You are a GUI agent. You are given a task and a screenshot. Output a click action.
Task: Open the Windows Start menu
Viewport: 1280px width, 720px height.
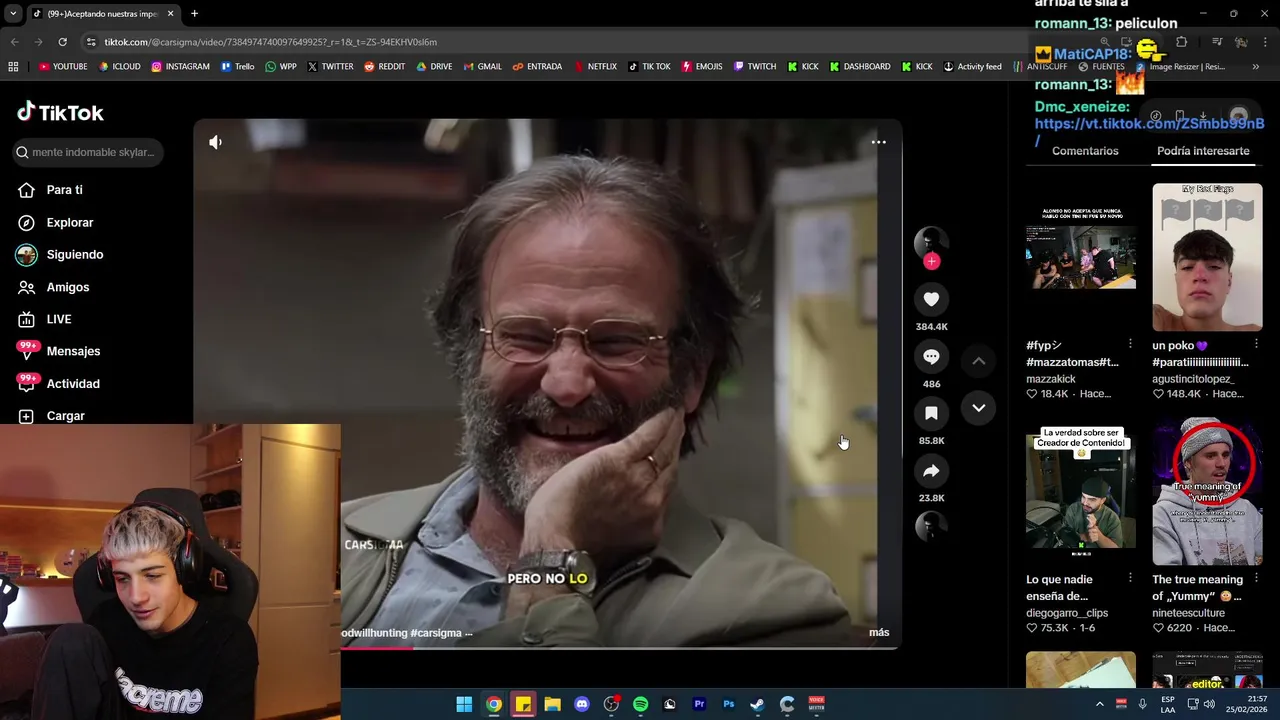click(x=464, y=704)
